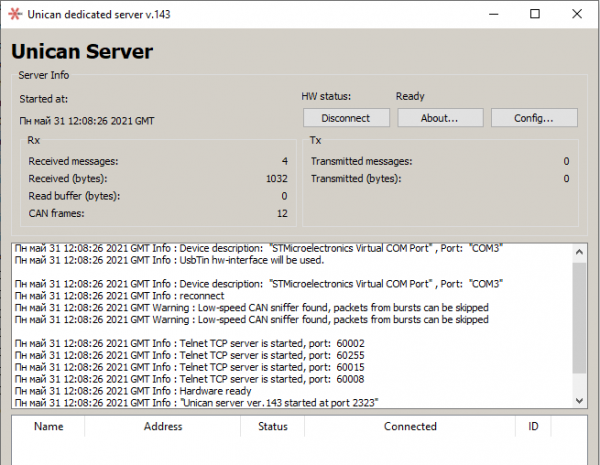The image size is (600, 465).
Task: Click the CAN frames value 12
Action: coord(282,214)
